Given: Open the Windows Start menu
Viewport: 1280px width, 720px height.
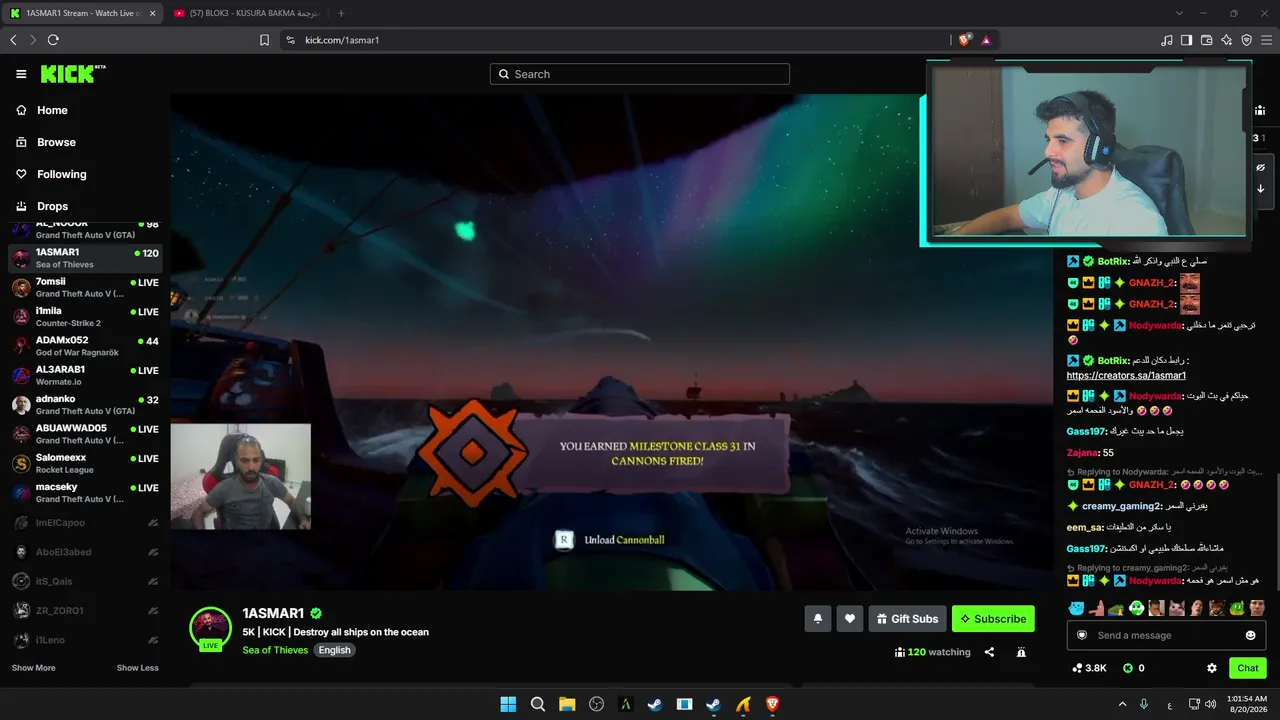Looking at the screenshot, I should 508,704.
